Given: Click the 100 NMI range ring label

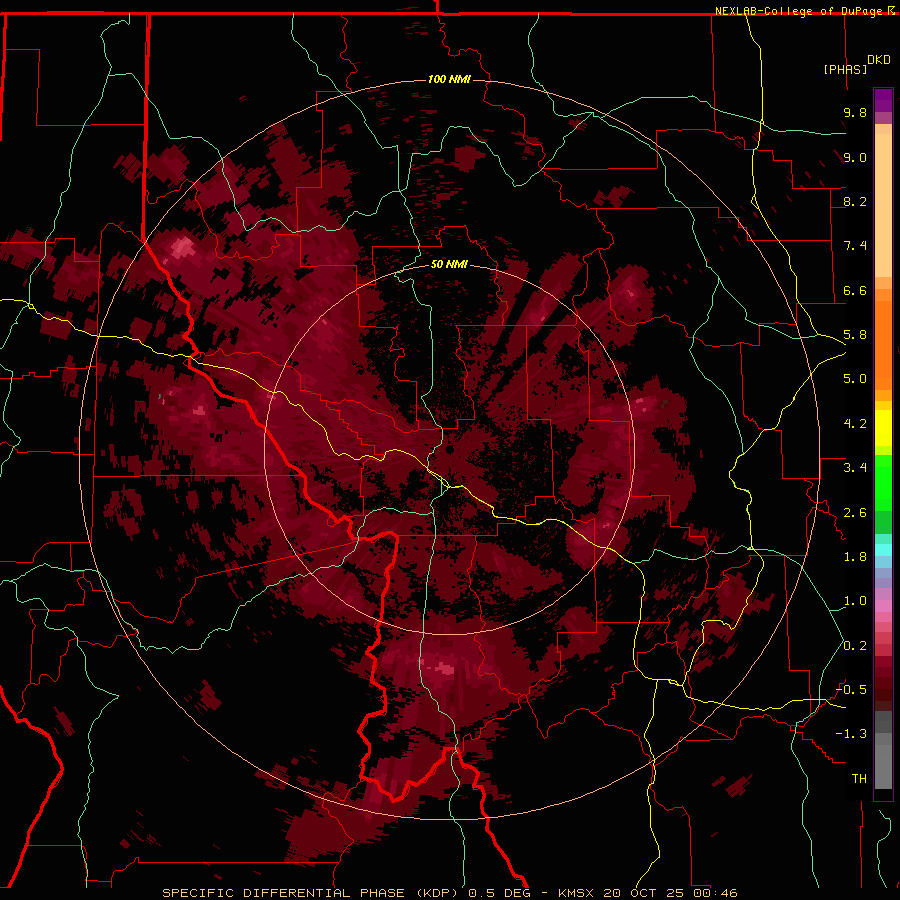Looking at the screenshot, I should [x=449, y=79].
